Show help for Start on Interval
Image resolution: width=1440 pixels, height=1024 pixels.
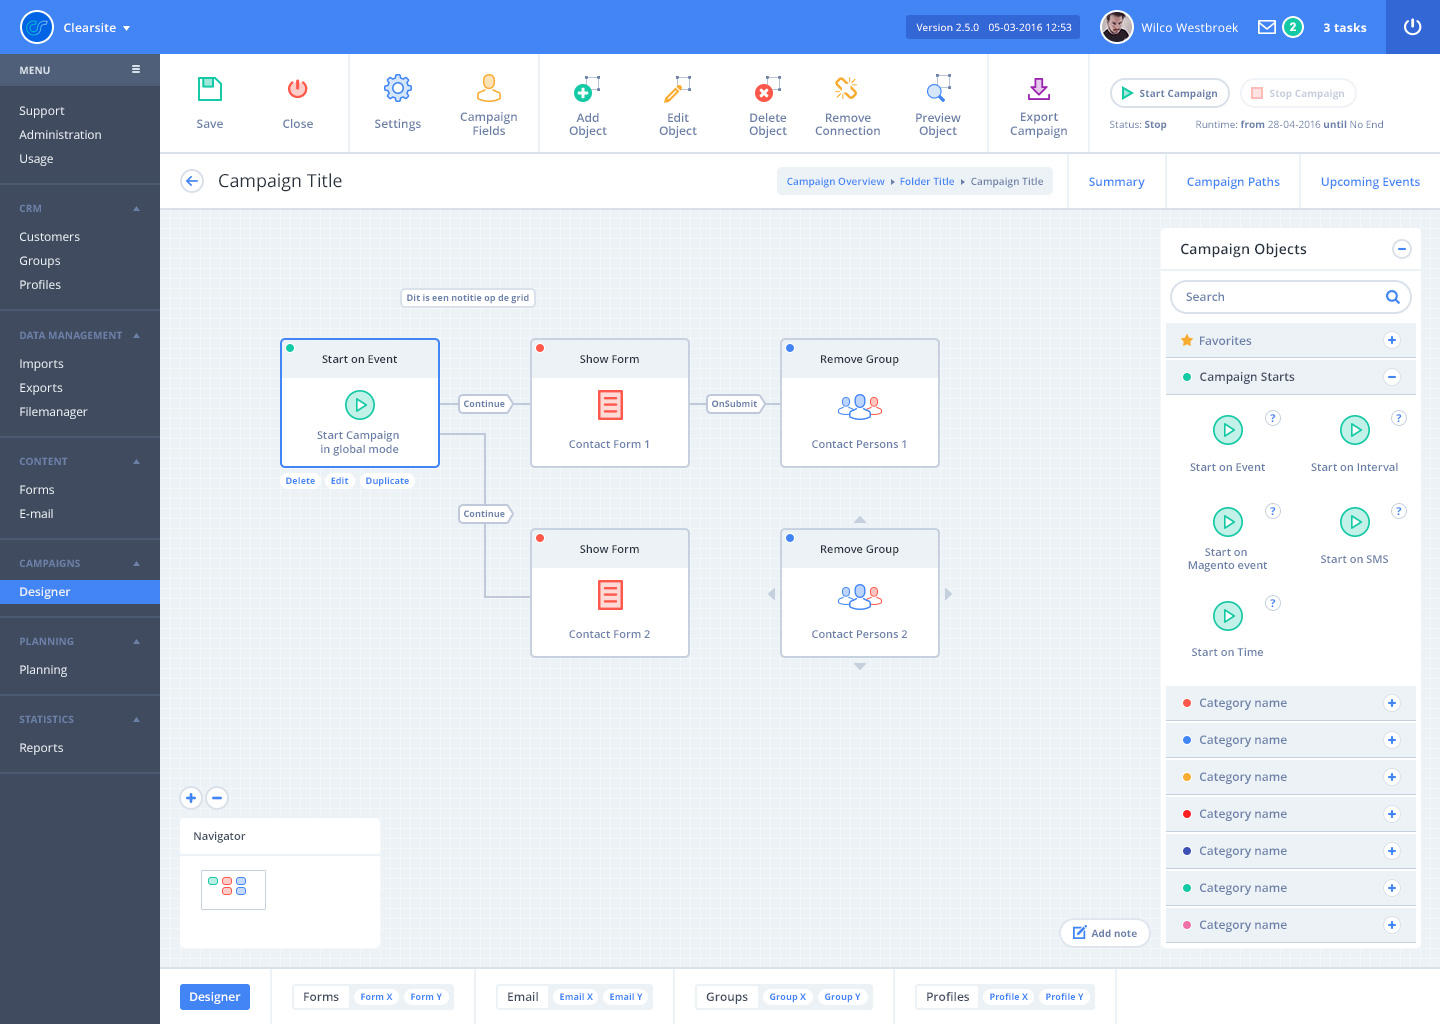pos(1399,418)
